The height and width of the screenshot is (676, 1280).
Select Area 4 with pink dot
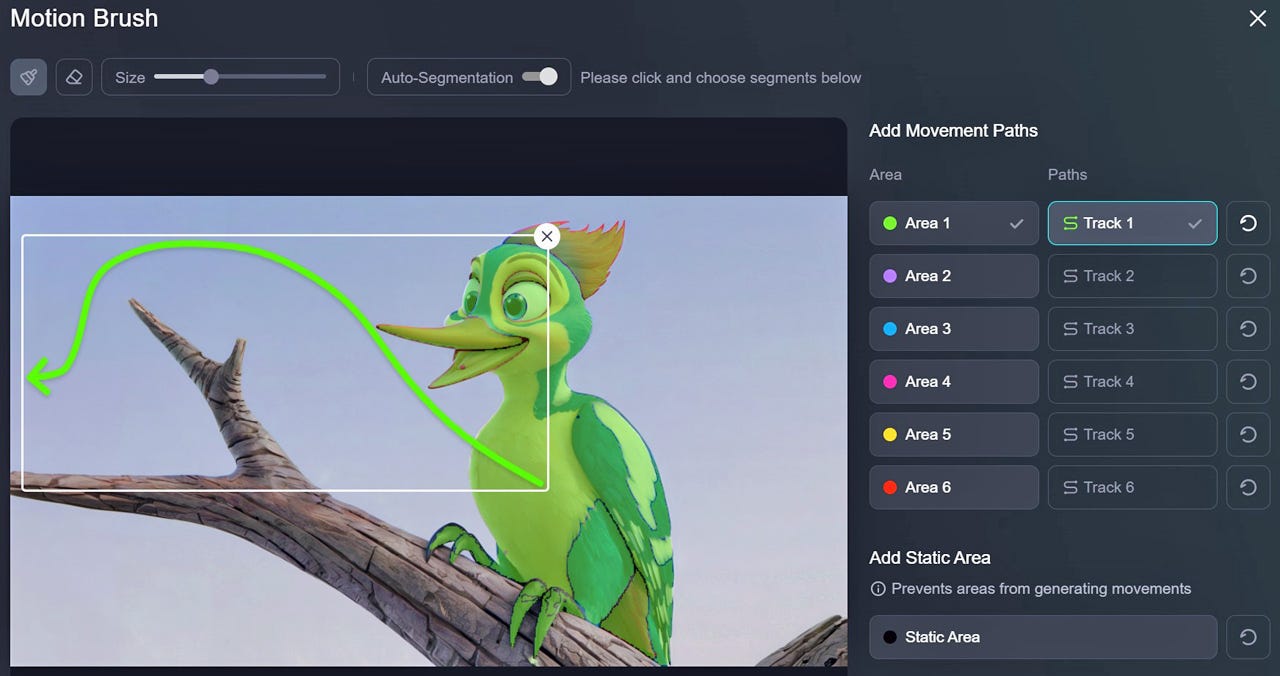point(954,382)
